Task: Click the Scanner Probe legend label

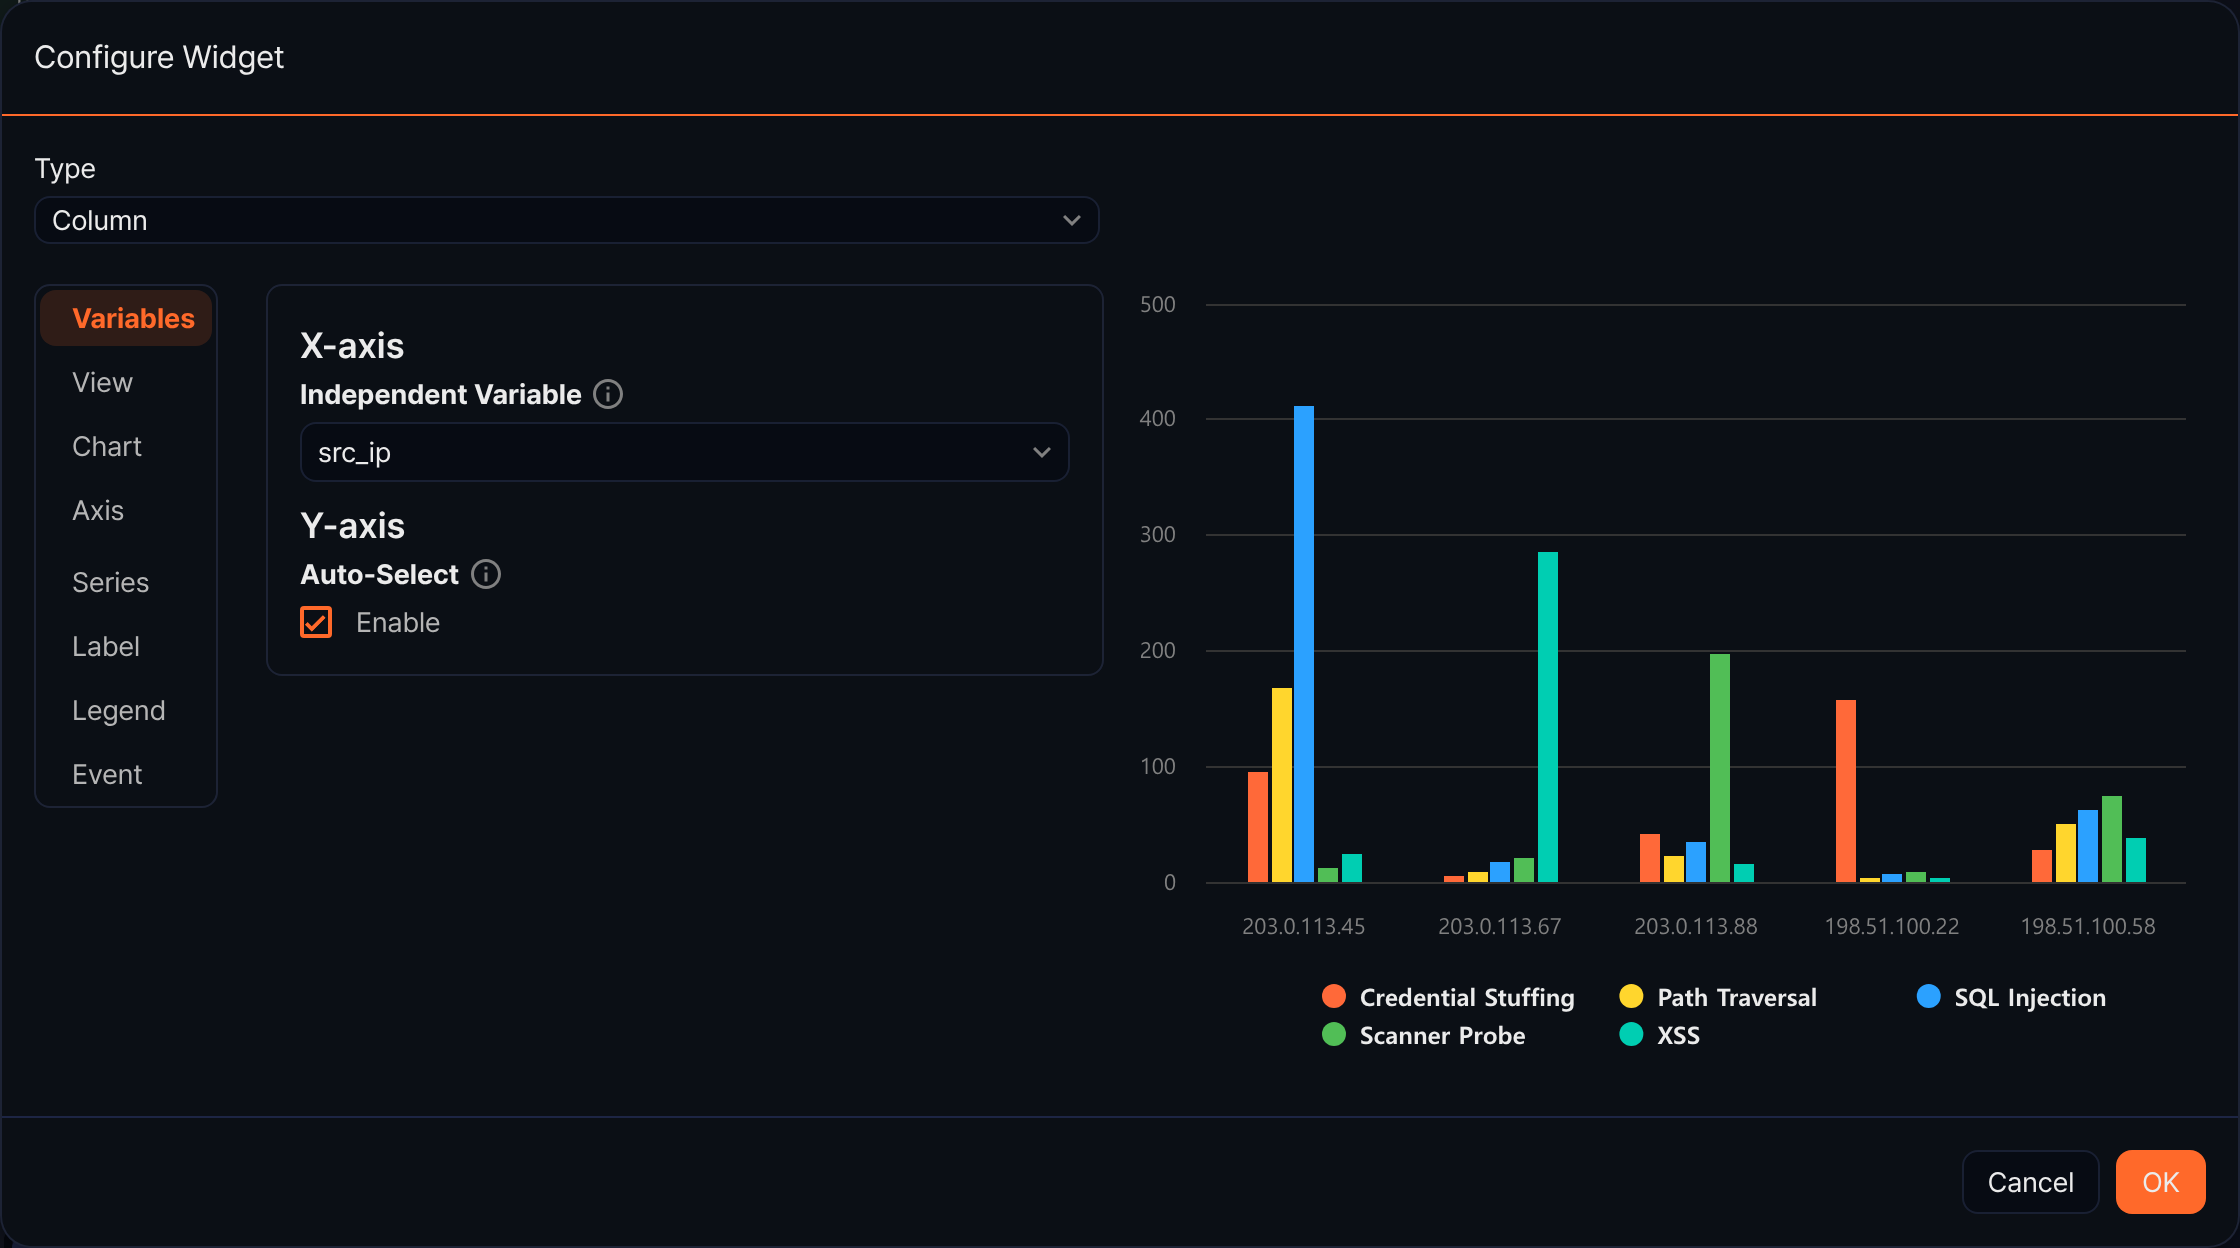Action: [x=1442, y=1035]
